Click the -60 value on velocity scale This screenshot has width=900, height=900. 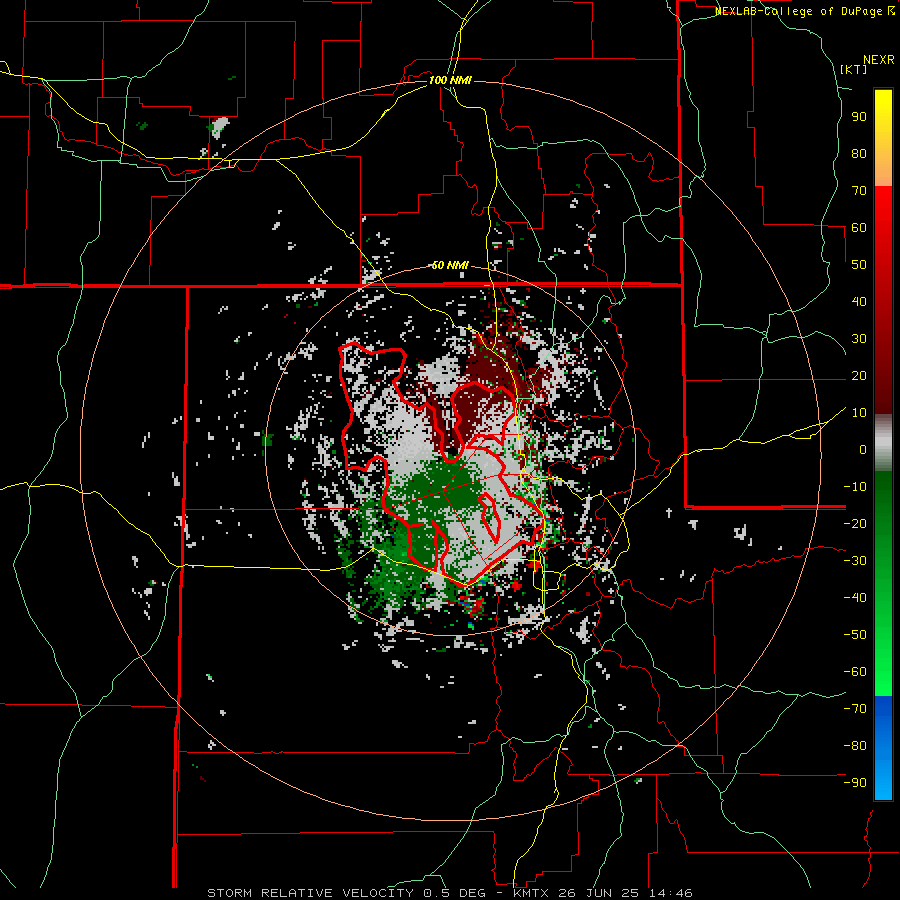coord(855,672)
